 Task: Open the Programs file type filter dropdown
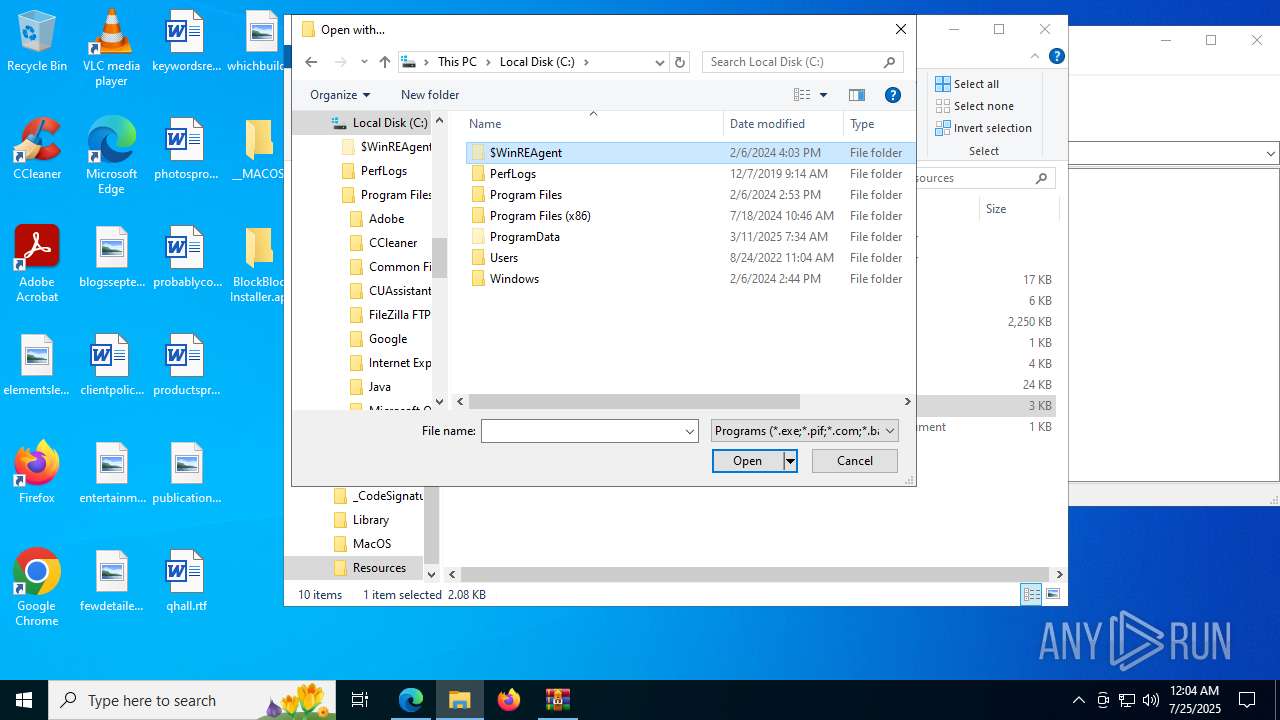click(805, 431)
